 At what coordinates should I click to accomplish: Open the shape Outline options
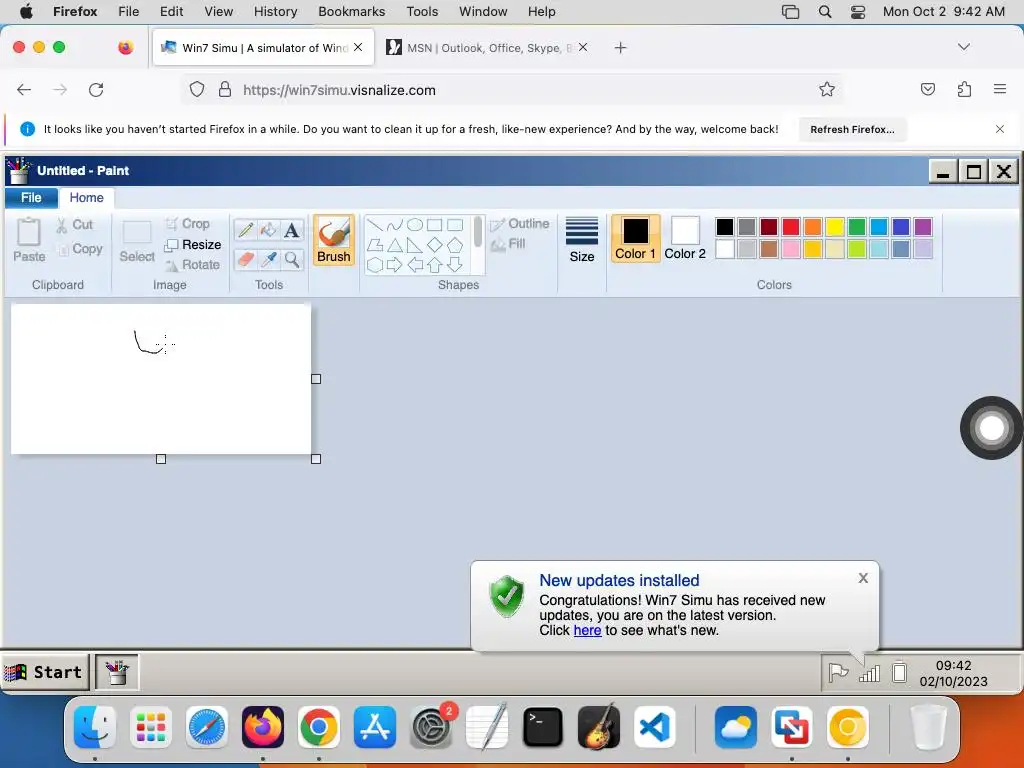(520, 224)
